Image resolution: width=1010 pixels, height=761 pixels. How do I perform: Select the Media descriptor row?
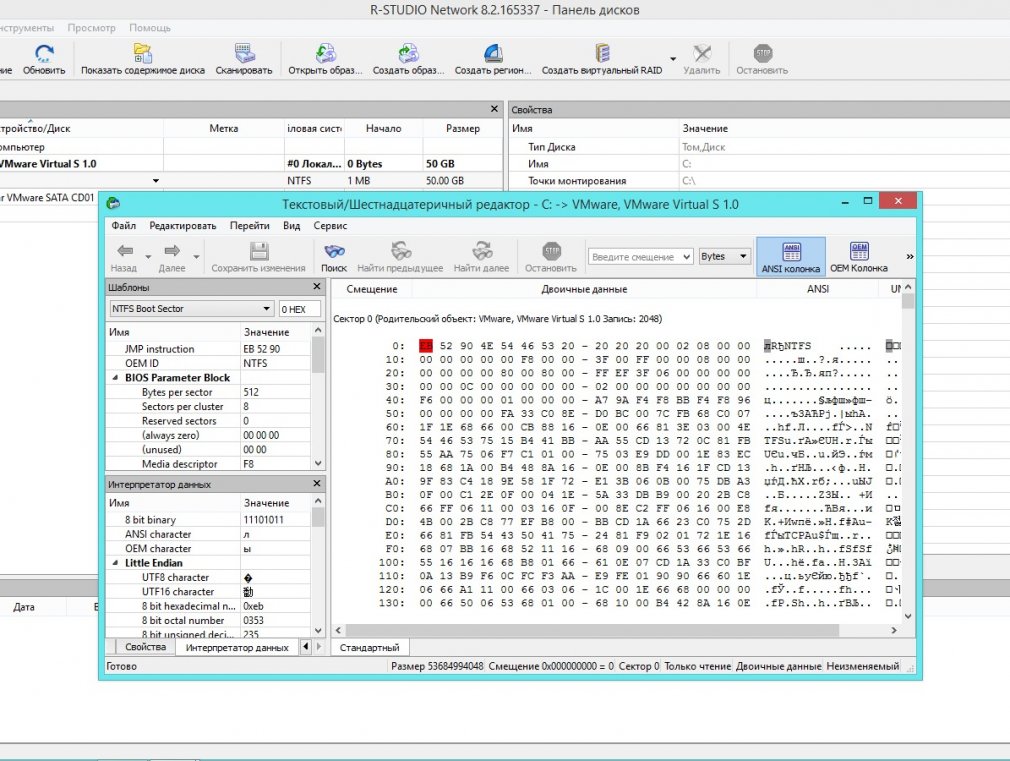point(209,464)
